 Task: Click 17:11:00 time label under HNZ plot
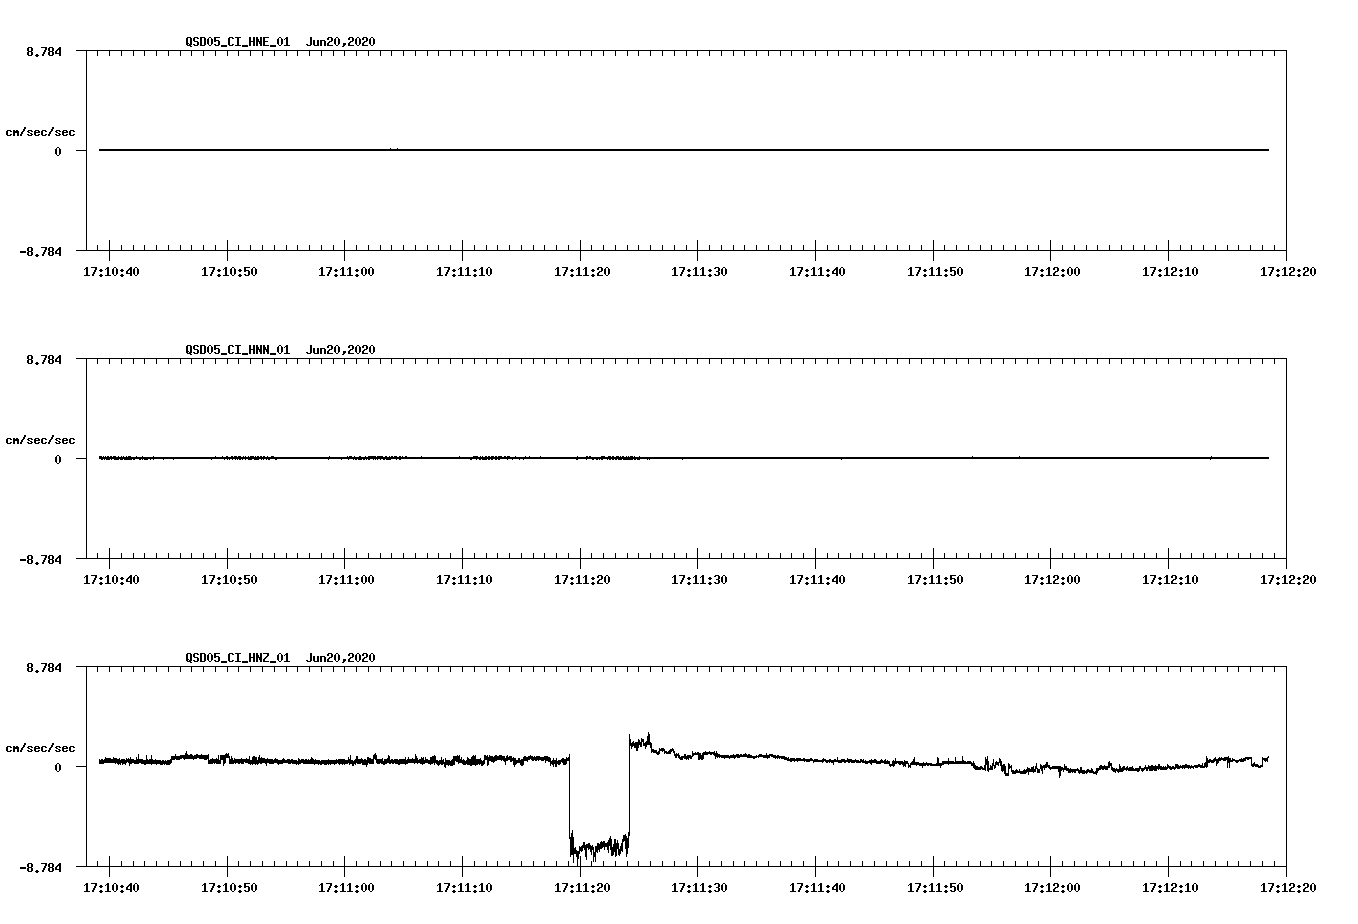(346, 887)
